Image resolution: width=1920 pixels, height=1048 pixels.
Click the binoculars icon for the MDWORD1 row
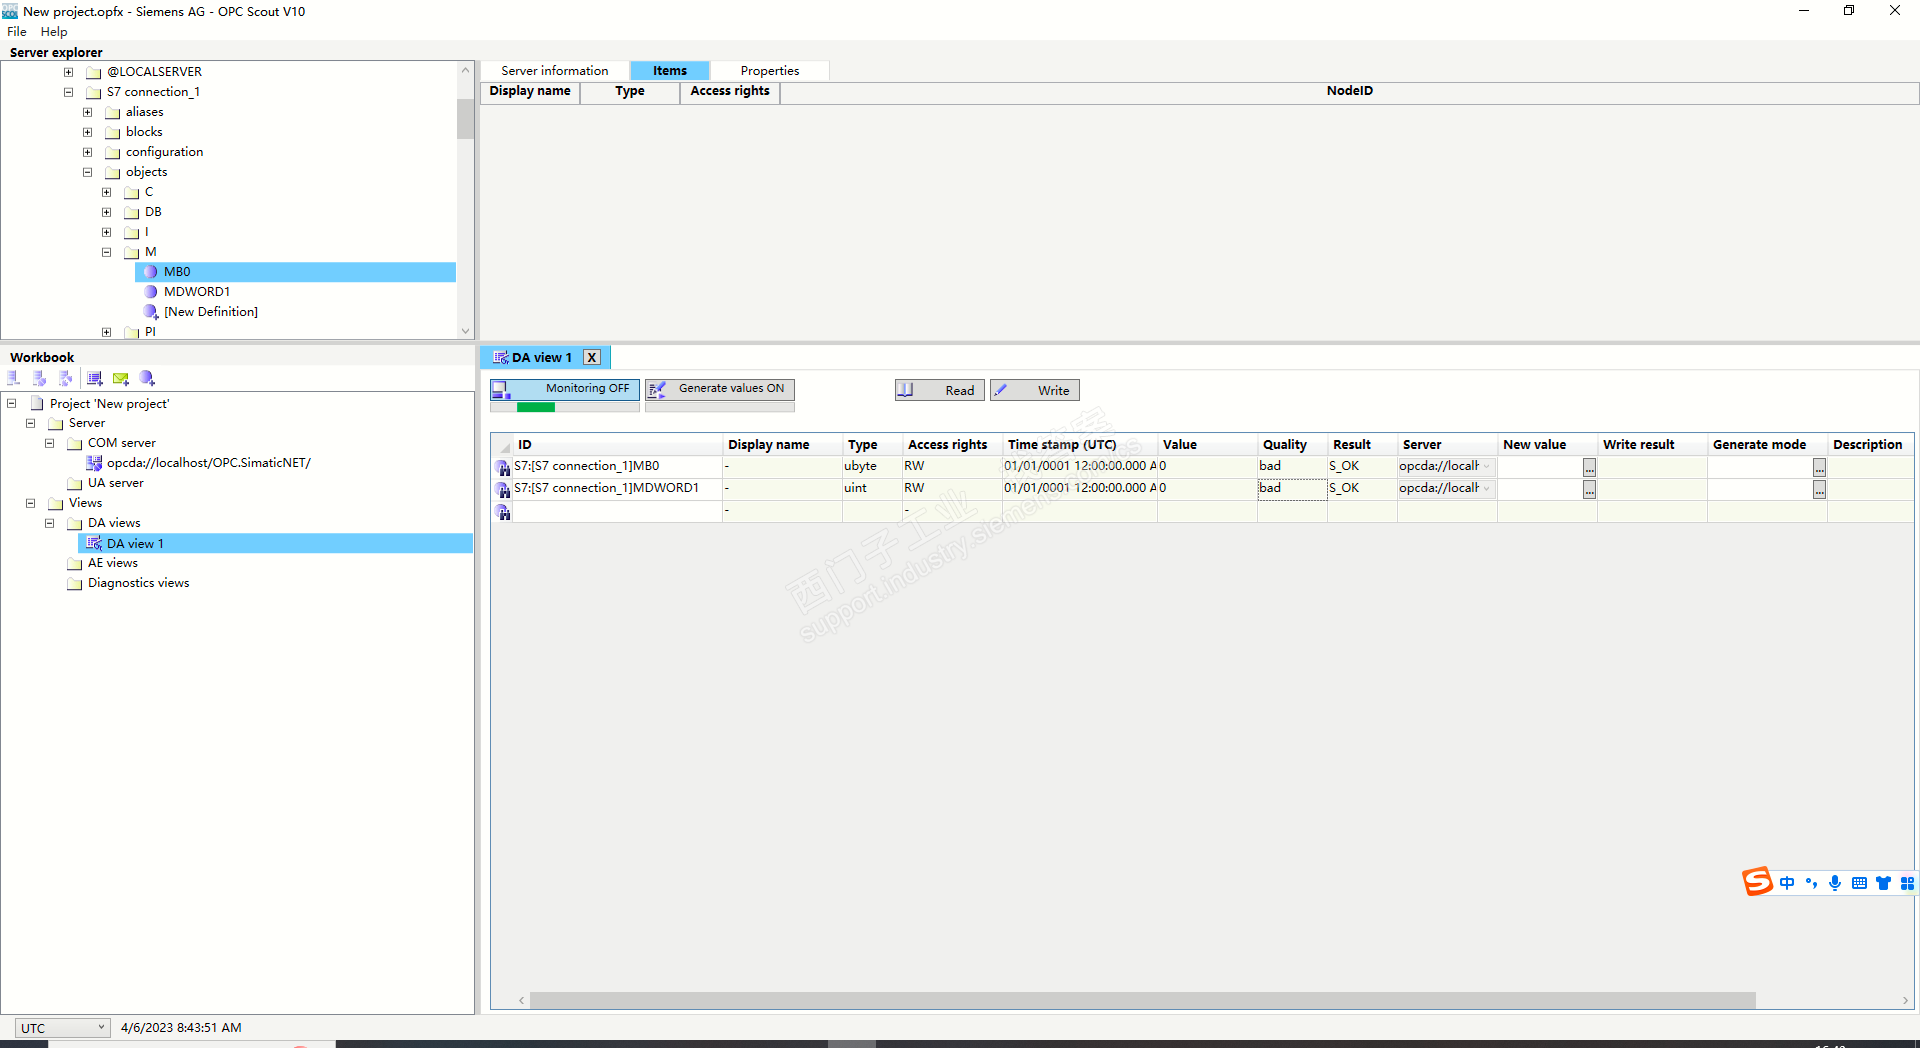pyautogui.click(x=503, y=489)
